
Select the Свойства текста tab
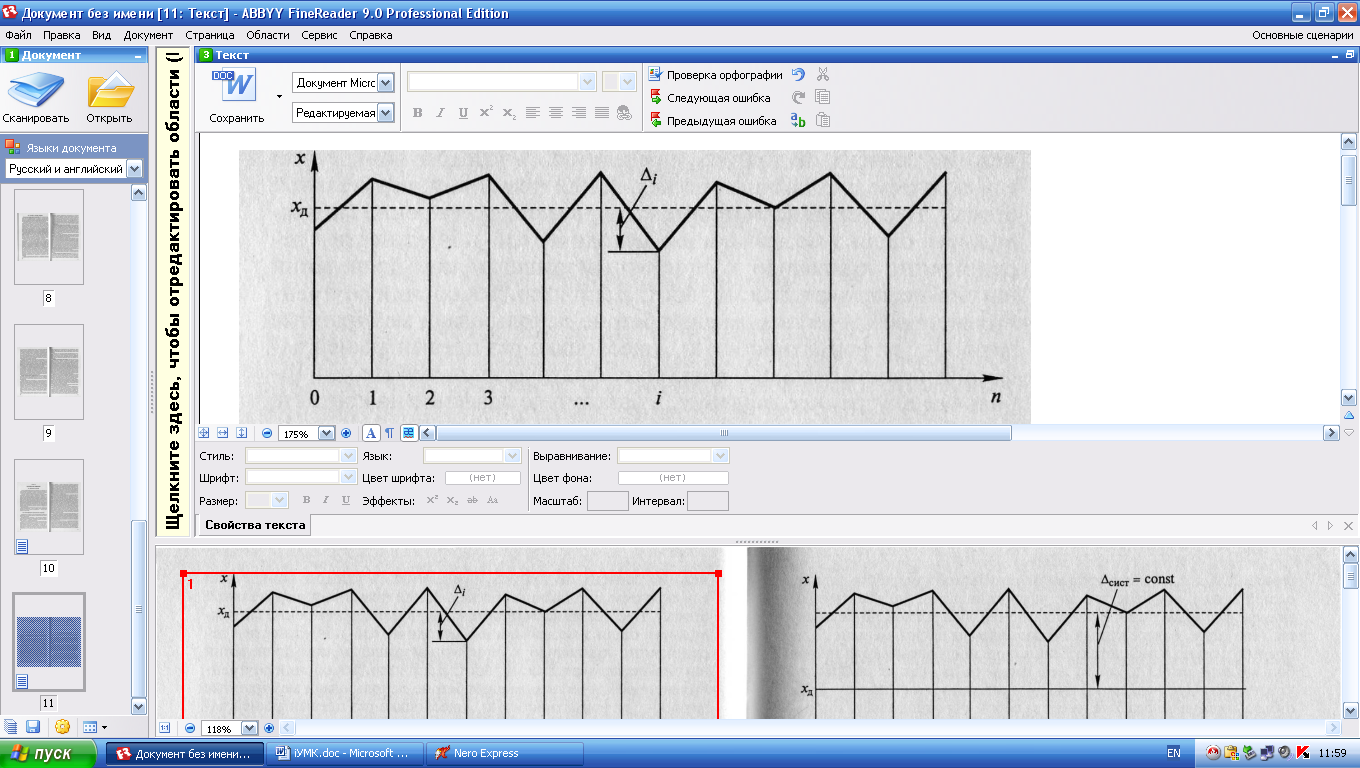point(255,525)
